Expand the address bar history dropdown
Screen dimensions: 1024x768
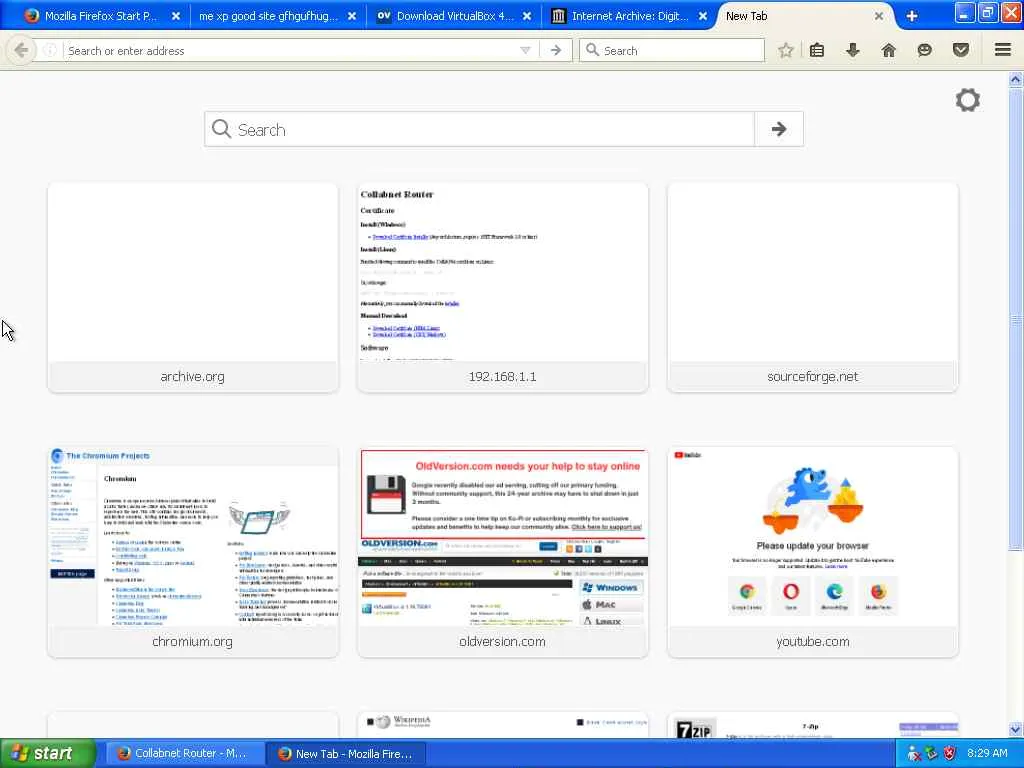[x=525, y=50]
